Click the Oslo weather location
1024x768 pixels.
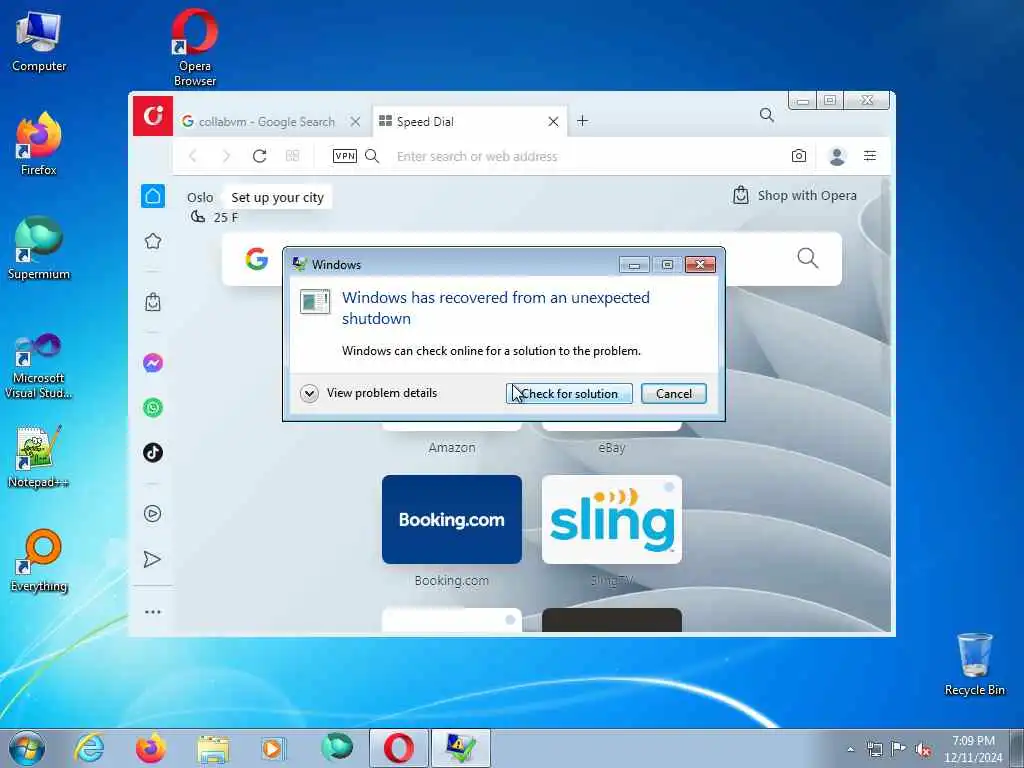(200, 197)
